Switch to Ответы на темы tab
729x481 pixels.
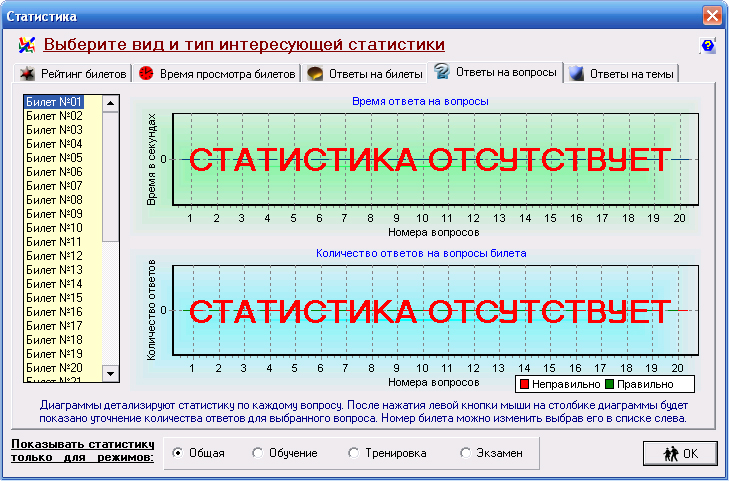[x=632, y=74]
